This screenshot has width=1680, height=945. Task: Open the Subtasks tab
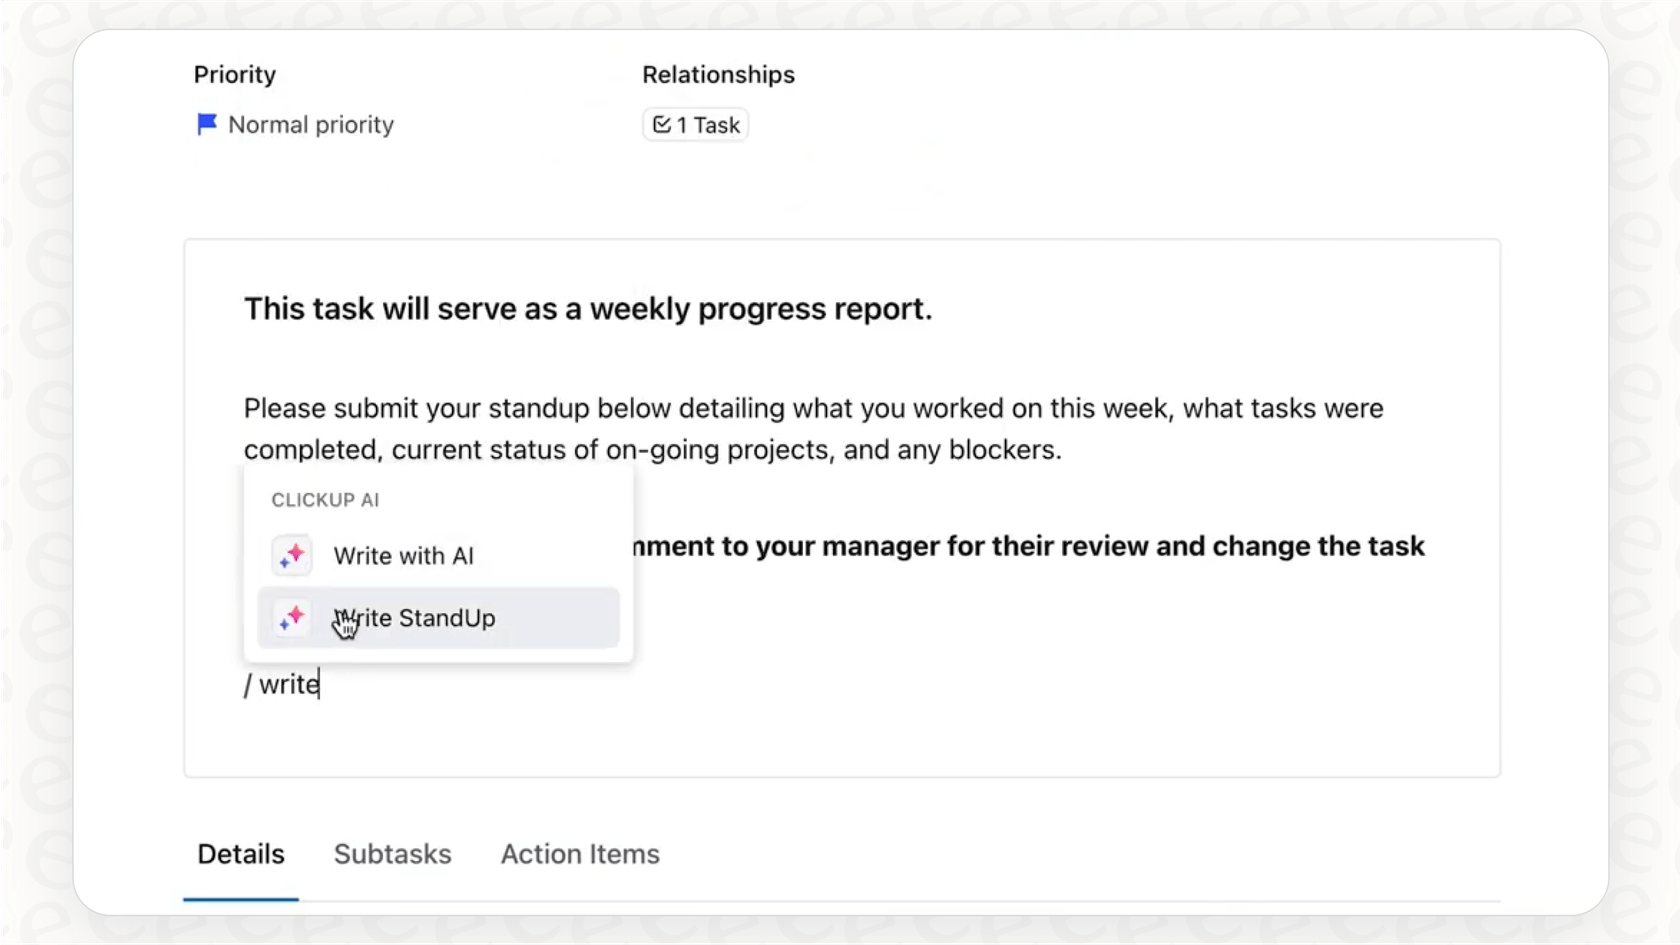point(392,854)
